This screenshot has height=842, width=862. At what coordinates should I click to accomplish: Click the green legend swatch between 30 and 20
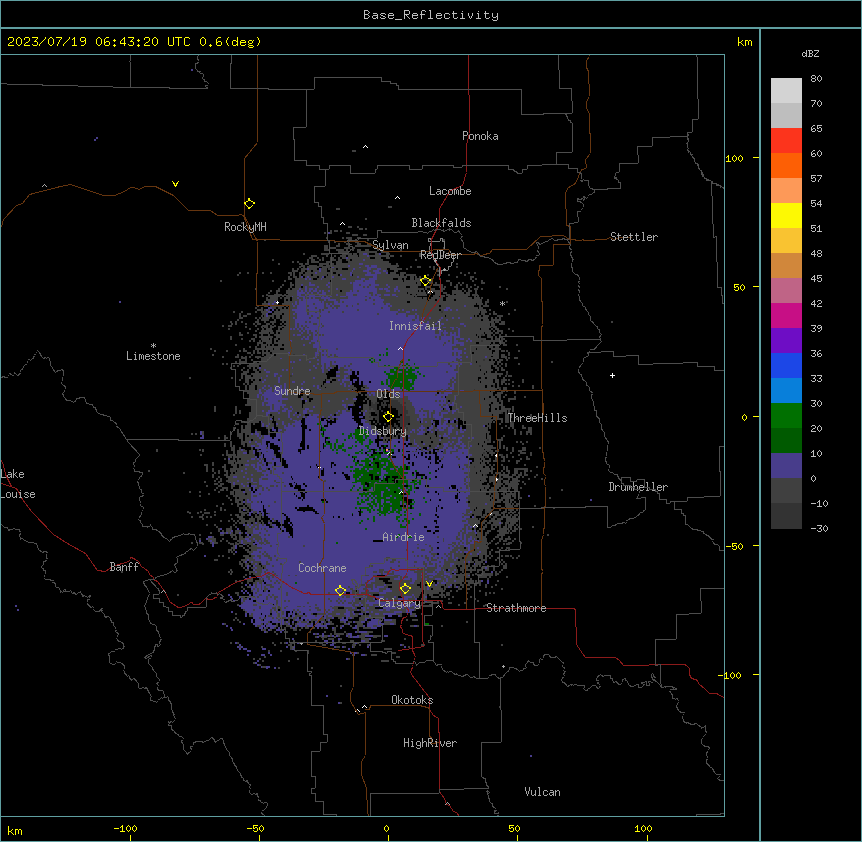(786, 416)
